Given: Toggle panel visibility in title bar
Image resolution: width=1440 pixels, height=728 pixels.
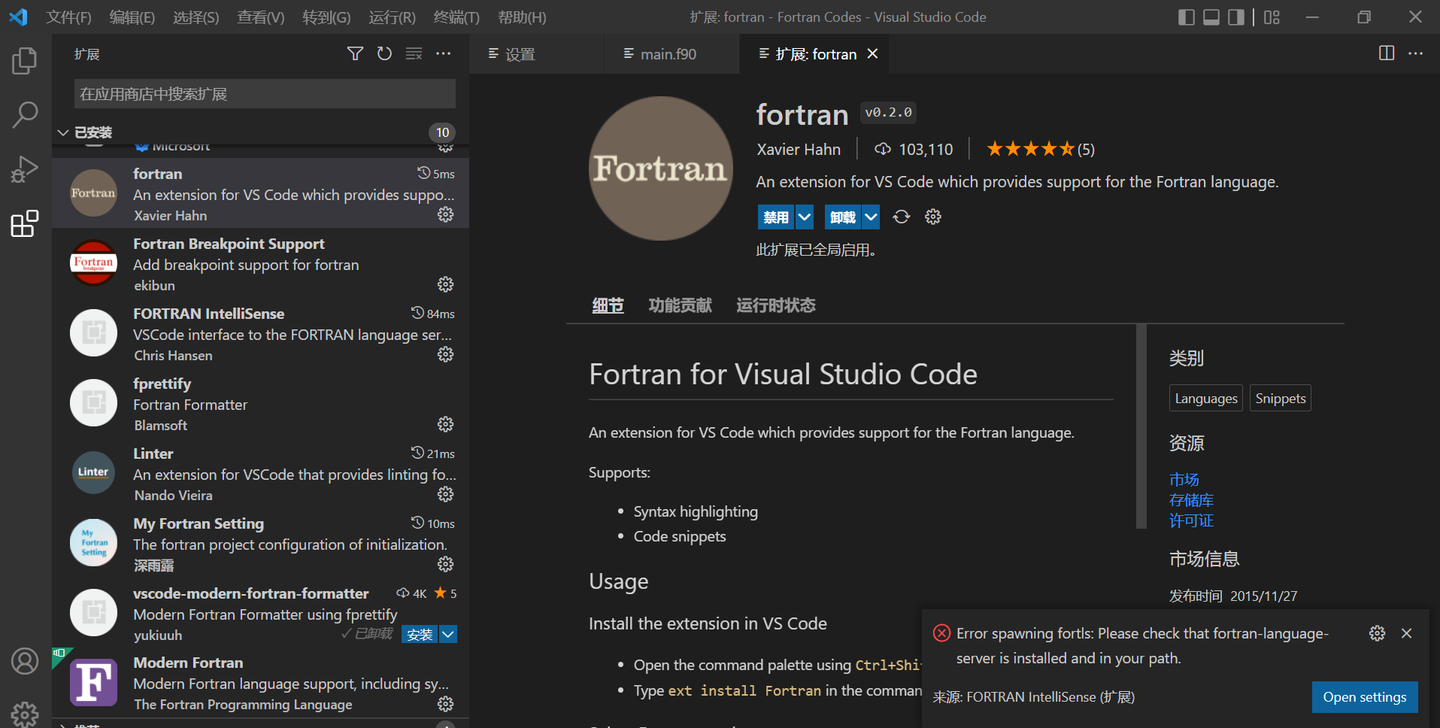Looking at the screenshot, I should [1212, 17].
